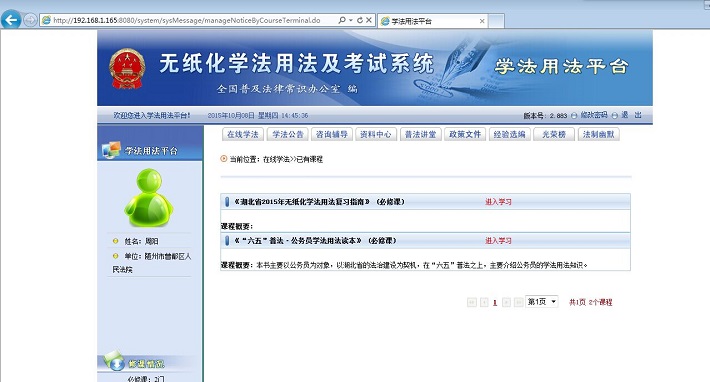This screenshot has width=710, height=382.
Task: Click the URL address field
Action: tap(187, 20)
